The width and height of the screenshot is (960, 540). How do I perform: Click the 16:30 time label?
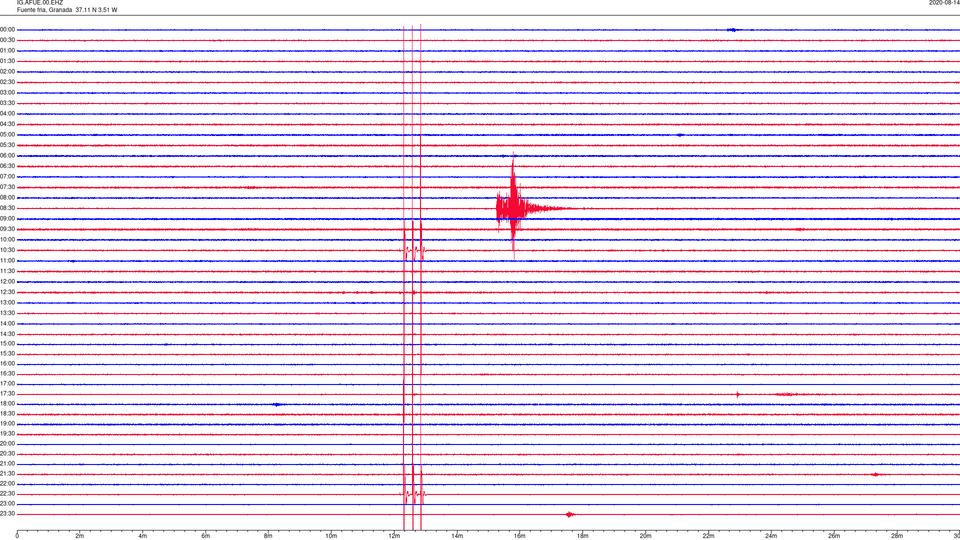7,373
